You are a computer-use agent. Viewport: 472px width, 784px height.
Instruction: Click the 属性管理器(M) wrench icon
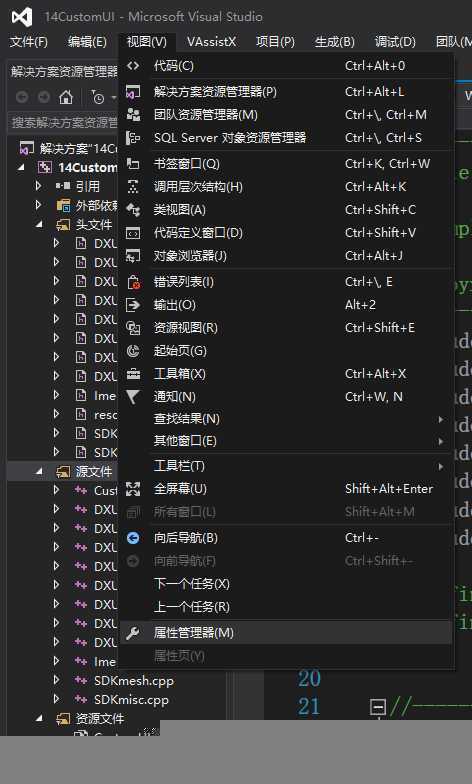pos(132,632)
